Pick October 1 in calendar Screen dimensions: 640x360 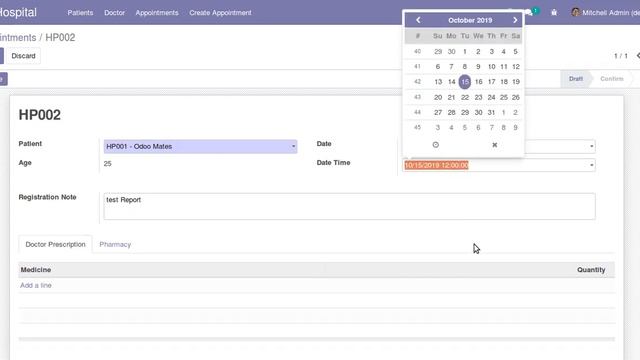click(x=464, y=51)
